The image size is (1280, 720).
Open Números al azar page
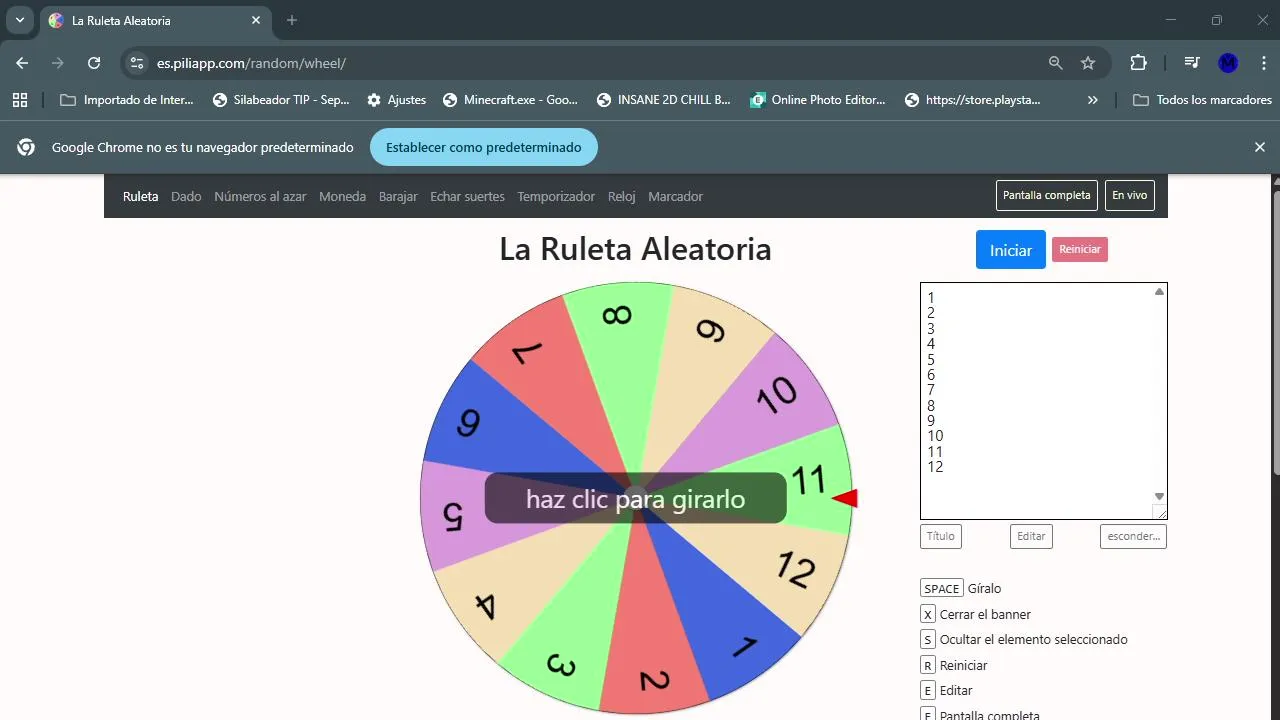[260, 196]
